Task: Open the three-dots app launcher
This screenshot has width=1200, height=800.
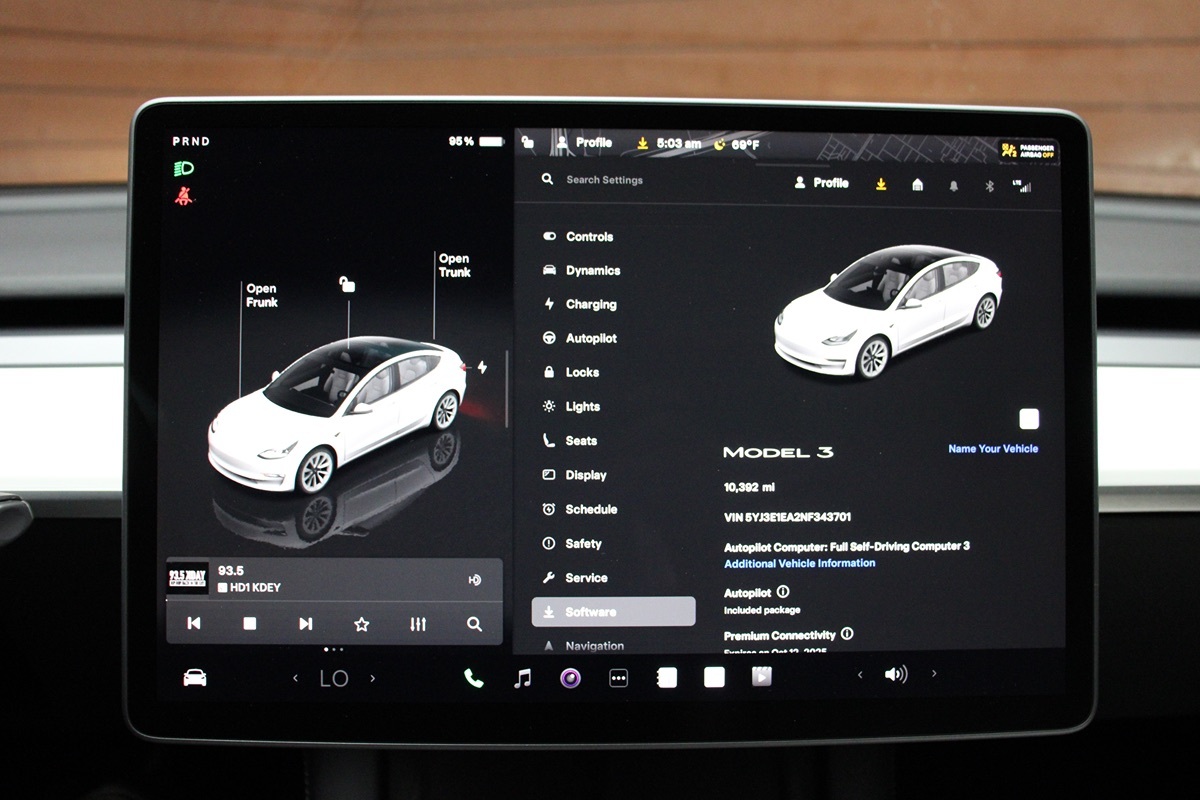Action: 619,678
